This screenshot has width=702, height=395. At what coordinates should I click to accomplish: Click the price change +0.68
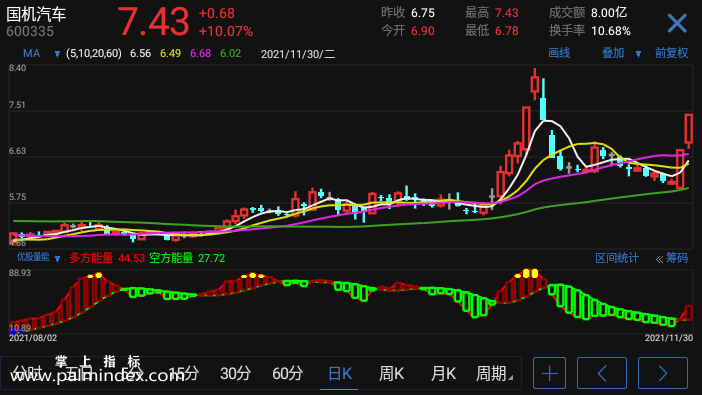point(217,13)
